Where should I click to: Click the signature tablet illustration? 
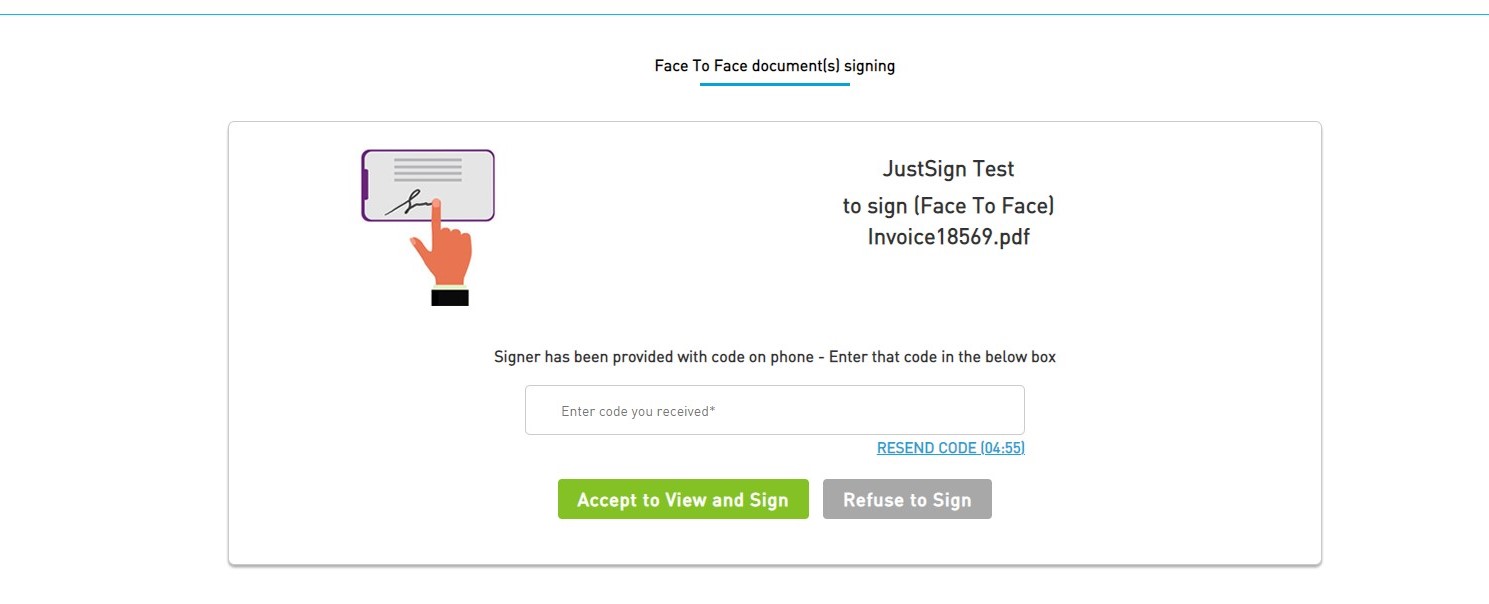point(428,185)
